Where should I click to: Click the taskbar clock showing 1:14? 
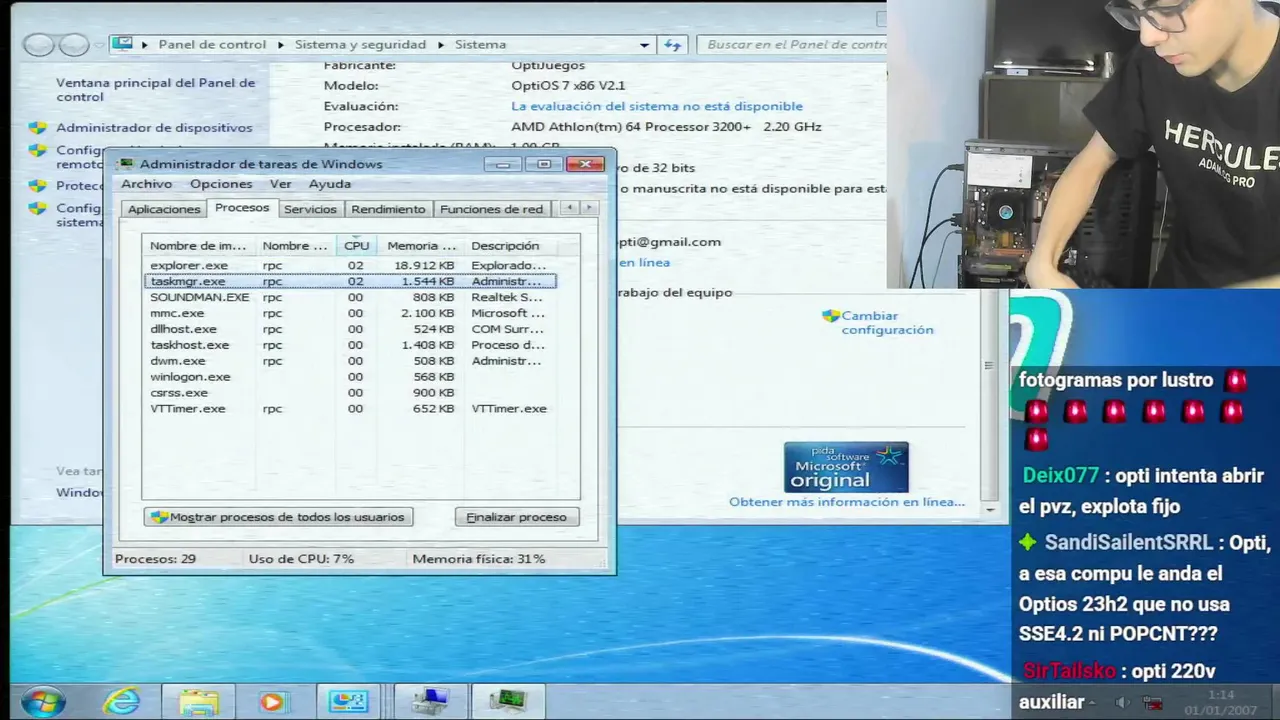[1221, 695]
